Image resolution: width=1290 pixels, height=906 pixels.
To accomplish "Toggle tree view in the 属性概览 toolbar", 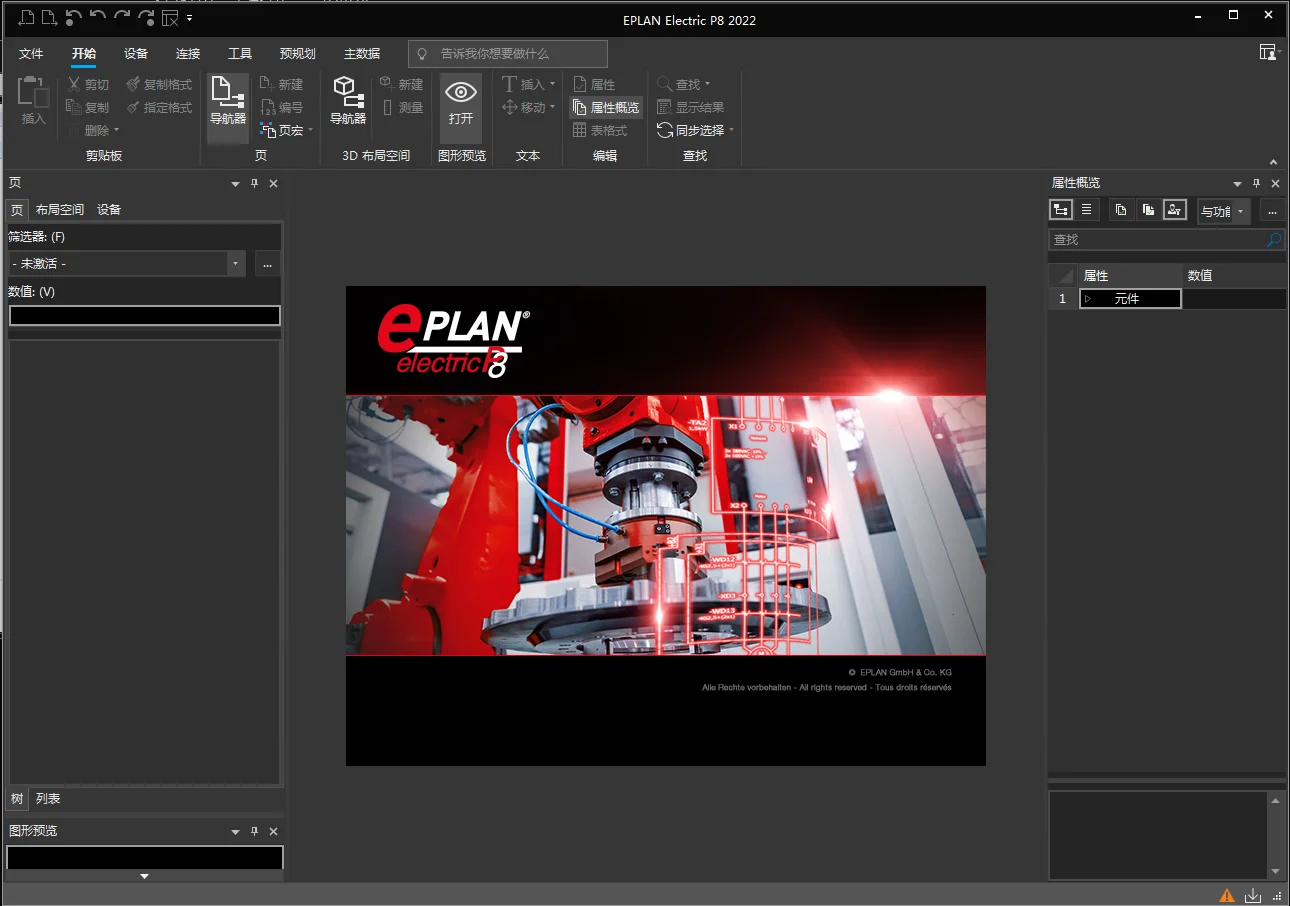I will coord(1061,210).
